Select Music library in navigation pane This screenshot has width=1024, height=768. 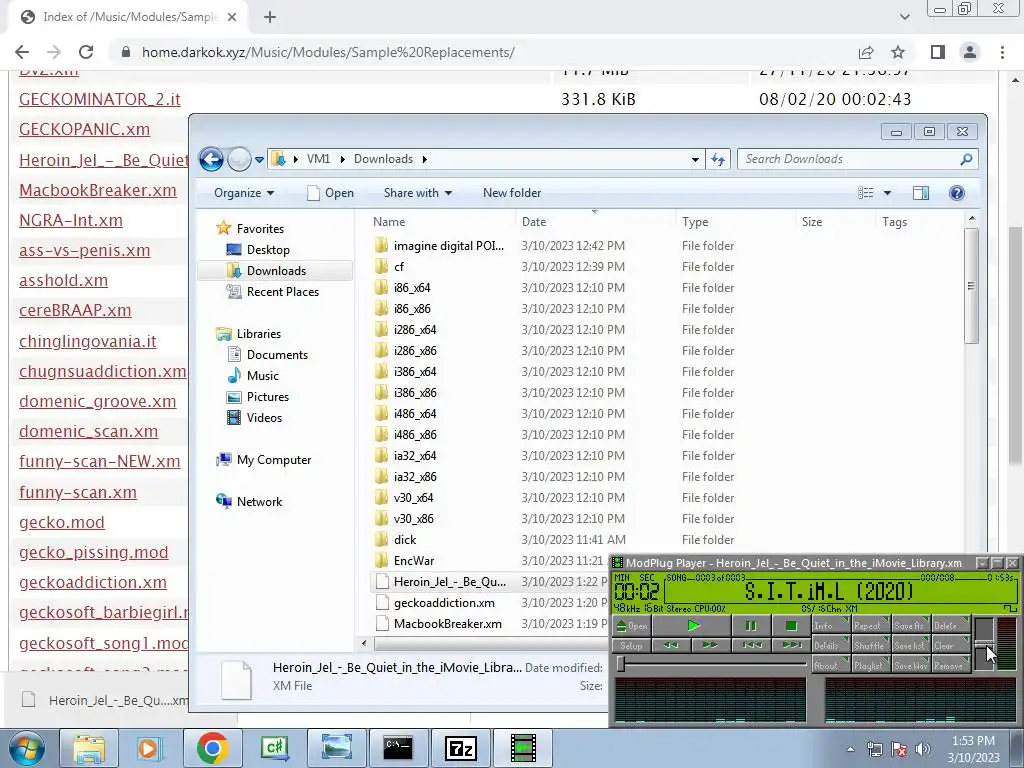click(x=253, y=376)
